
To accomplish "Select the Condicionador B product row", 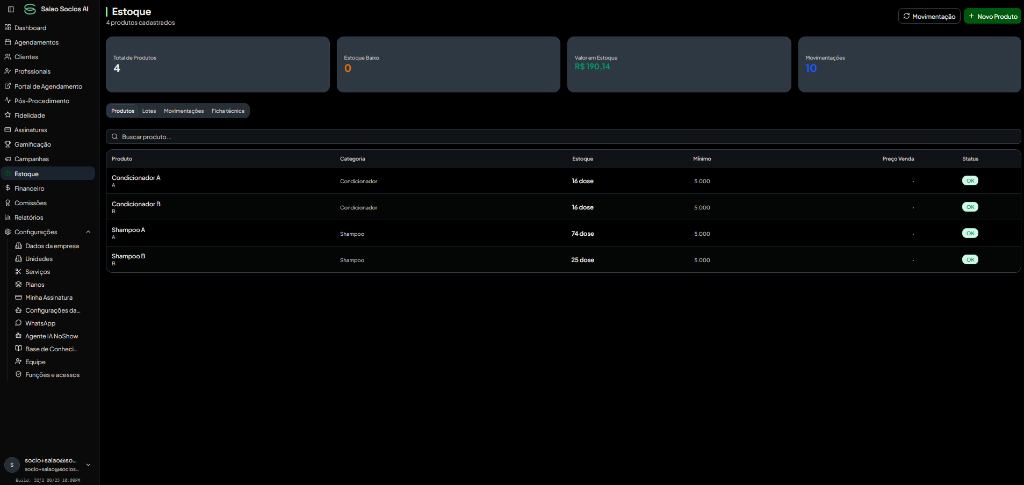I will click(x=564, y=207).
